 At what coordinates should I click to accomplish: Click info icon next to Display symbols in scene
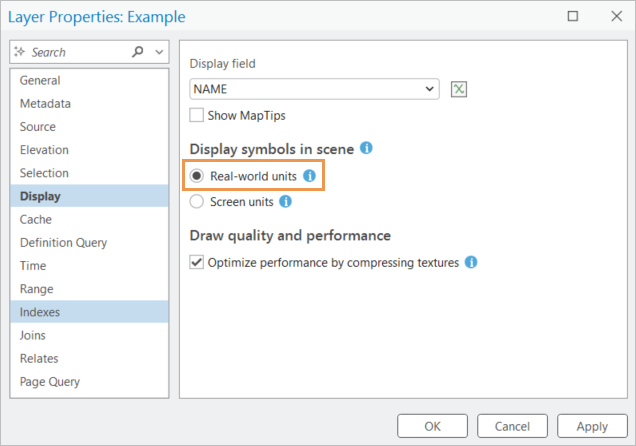[x=366, y=148]
